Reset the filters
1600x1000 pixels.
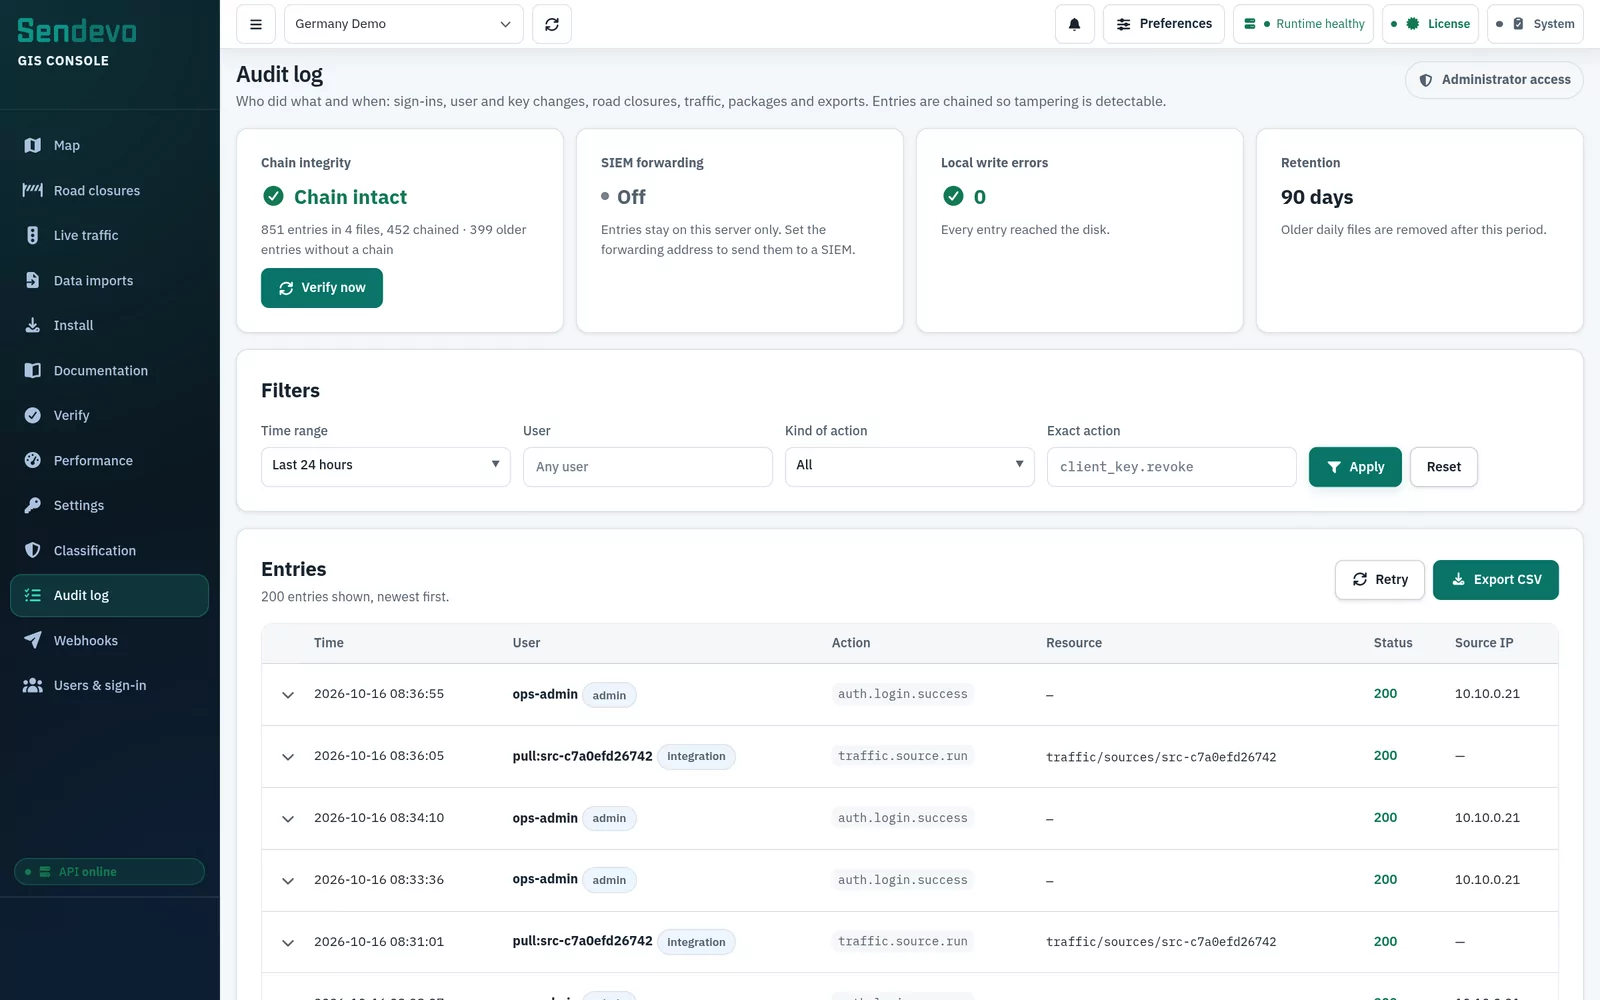coord(1444,467)
